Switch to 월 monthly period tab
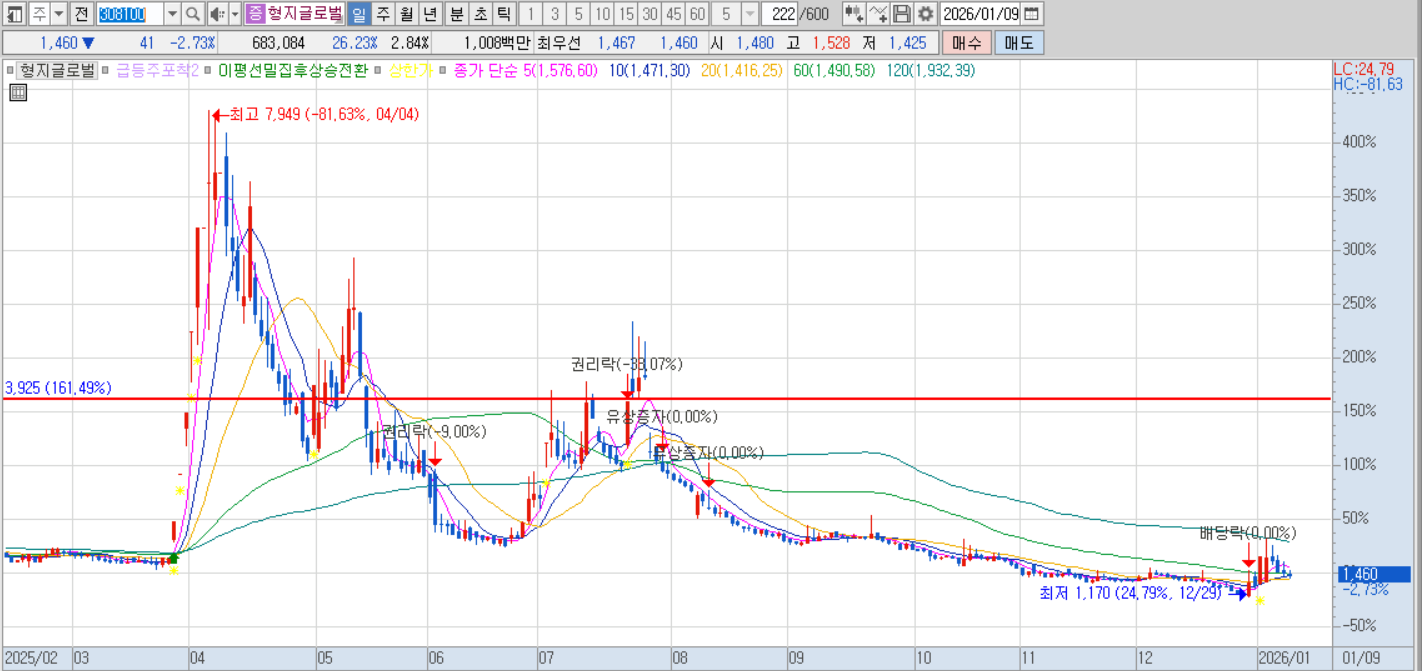 point(405,14)
